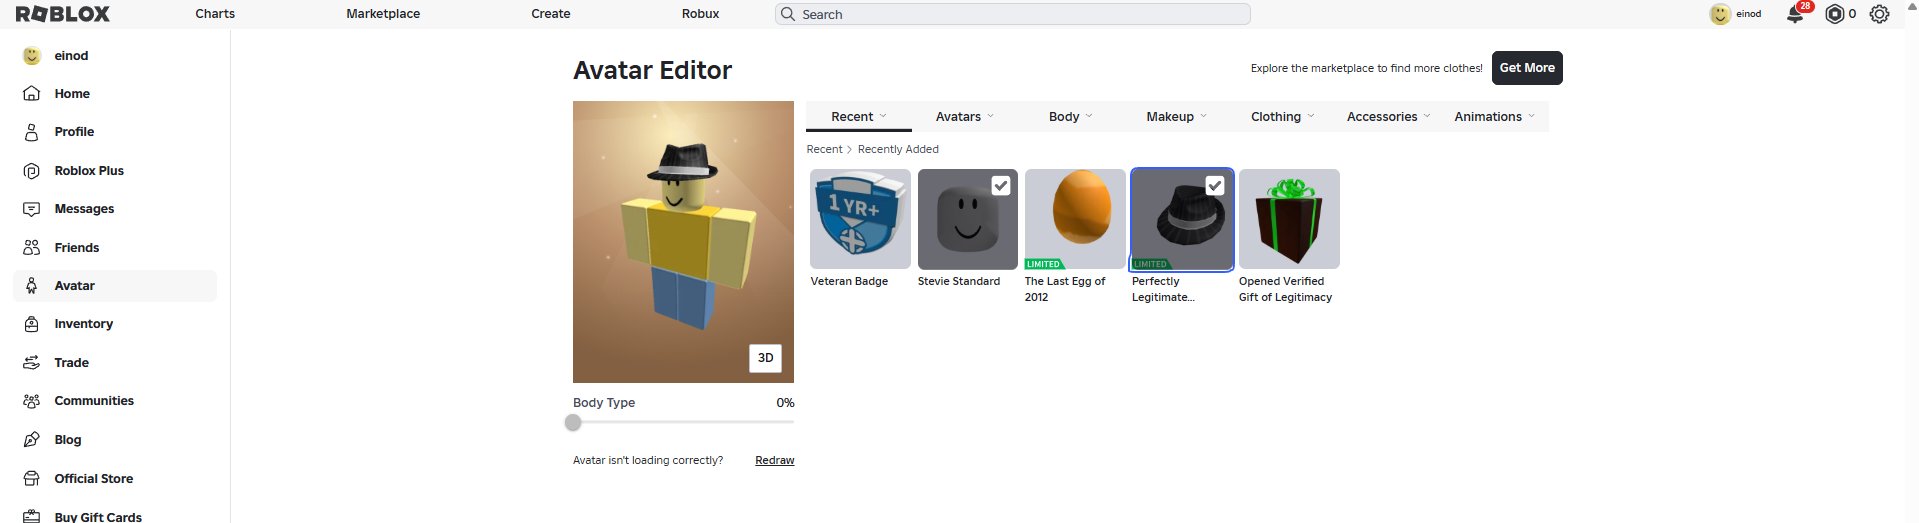Toggle the 3D avatar view button
Image resolution: width=1919 pixels, height=523 pixels.
(765, 358)
